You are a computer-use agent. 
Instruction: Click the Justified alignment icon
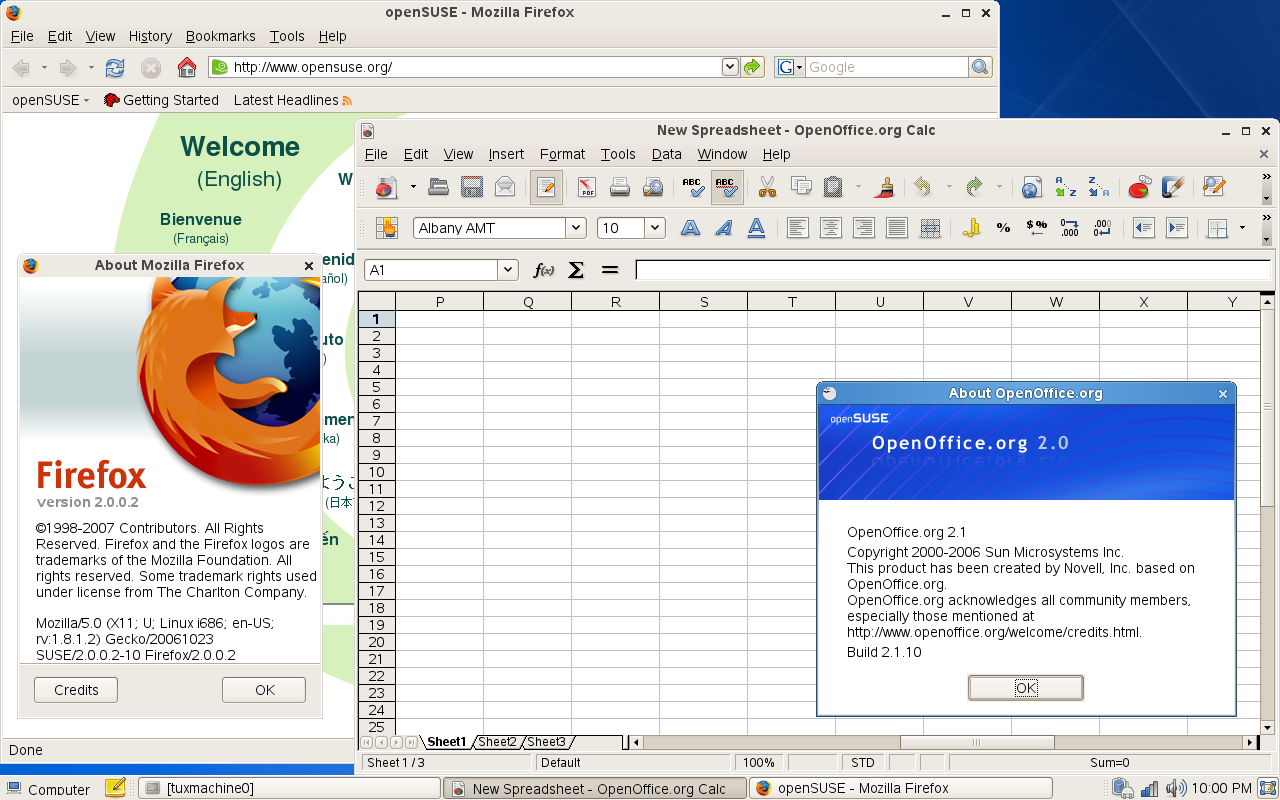click(x=897, y=228)
